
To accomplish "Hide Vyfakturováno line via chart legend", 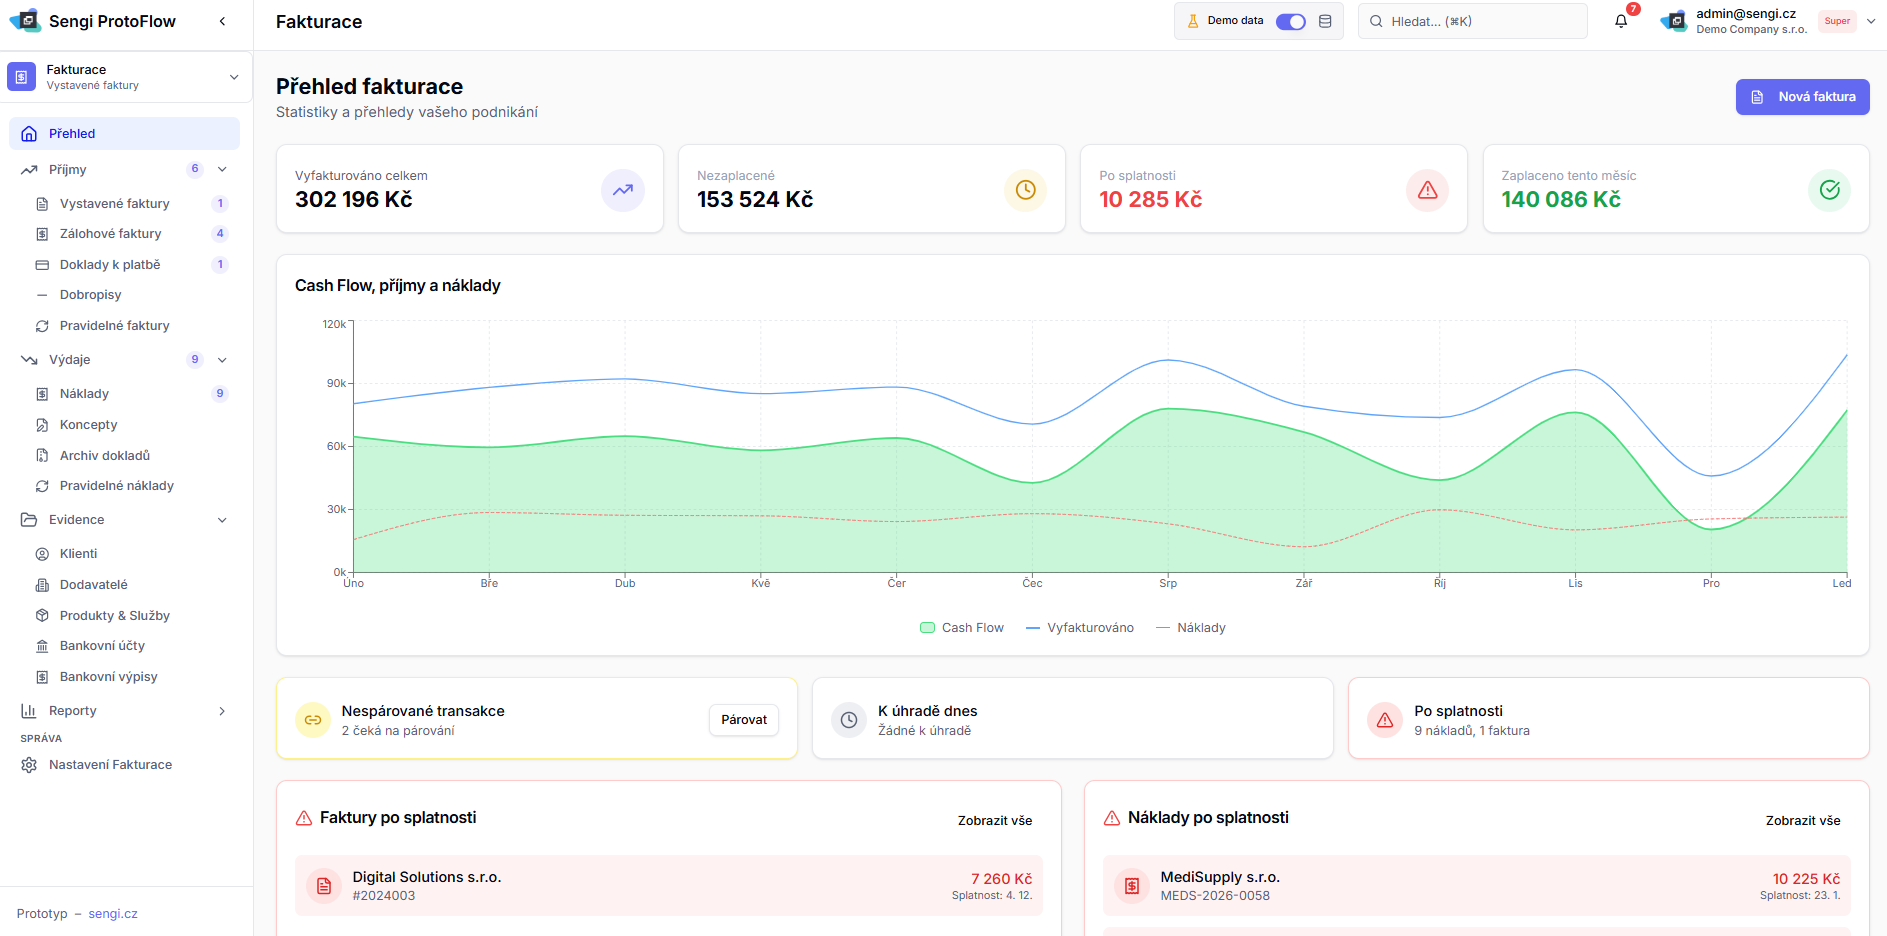I will tap(1080, 628).
